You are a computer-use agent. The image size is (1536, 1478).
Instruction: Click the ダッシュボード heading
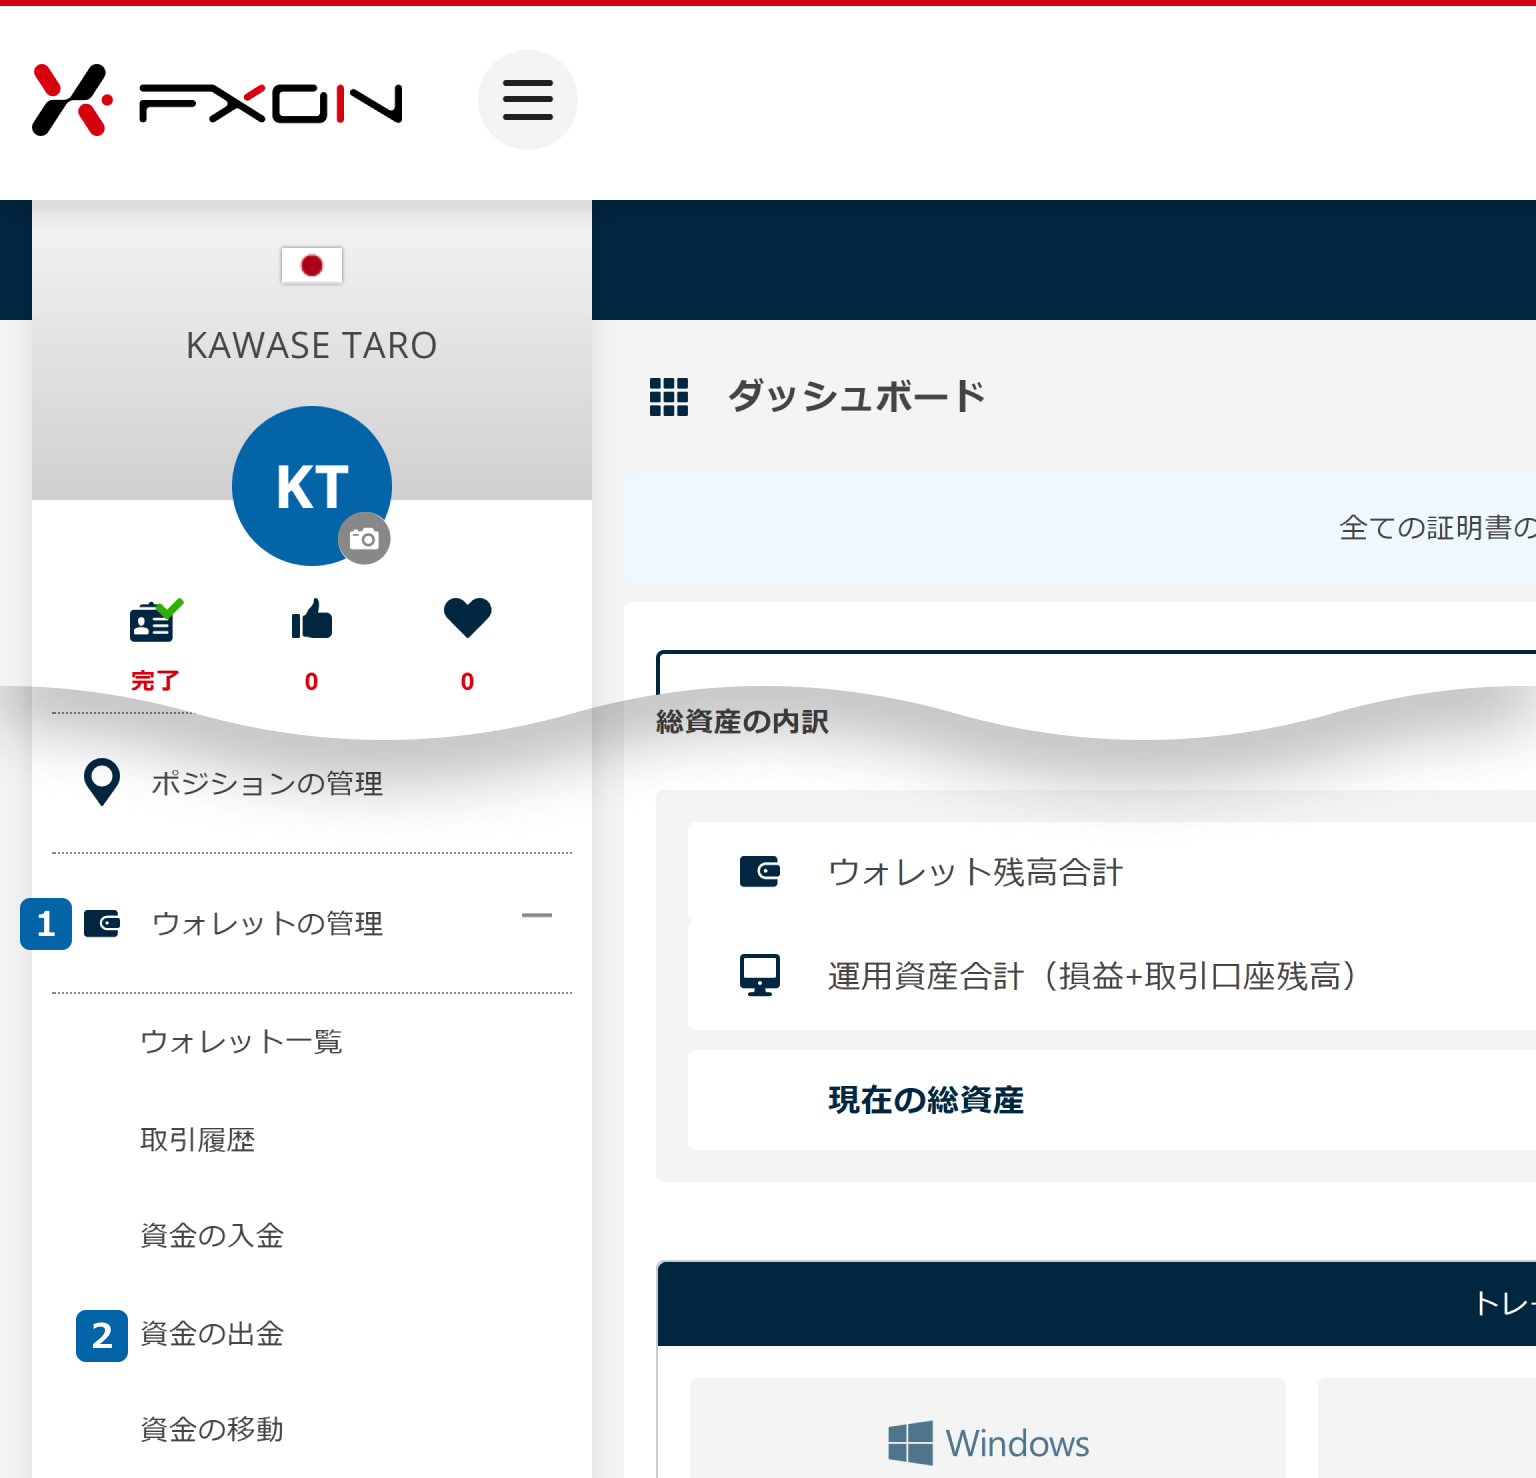click(x=856, y=397)
